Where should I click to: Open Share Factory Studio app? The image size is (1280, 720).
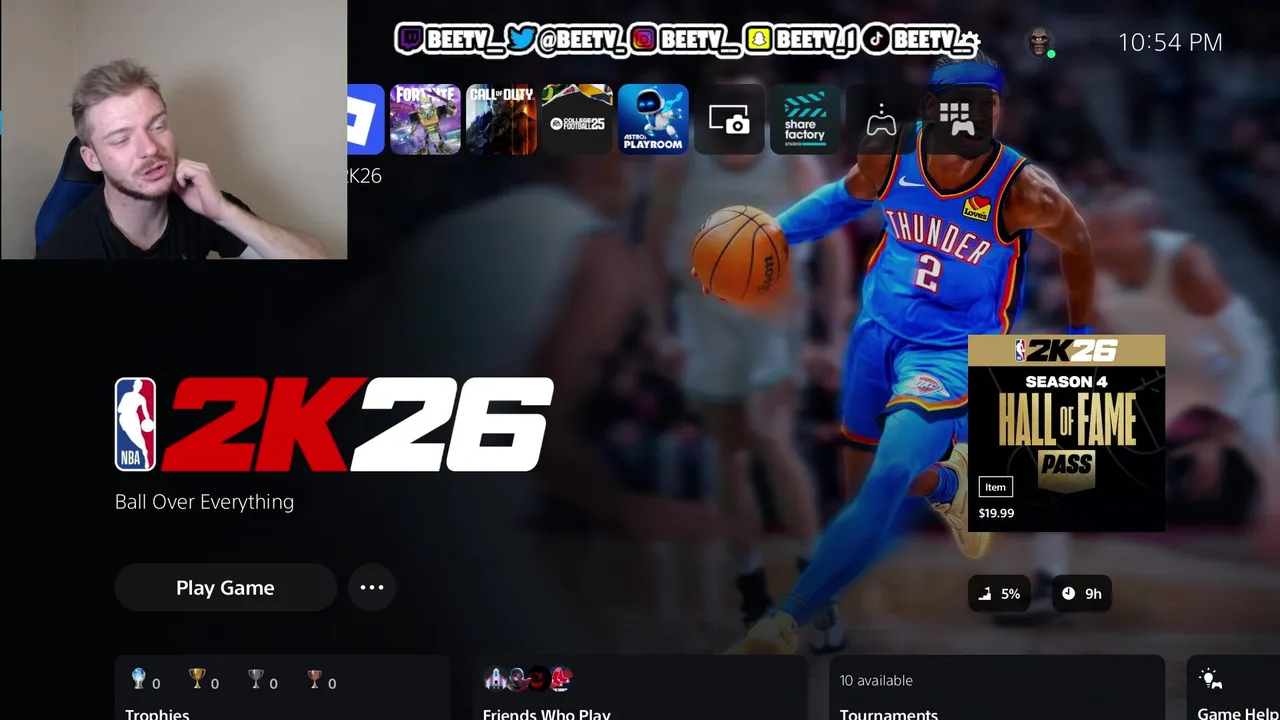pyautogui.click(x=805, y=119)
